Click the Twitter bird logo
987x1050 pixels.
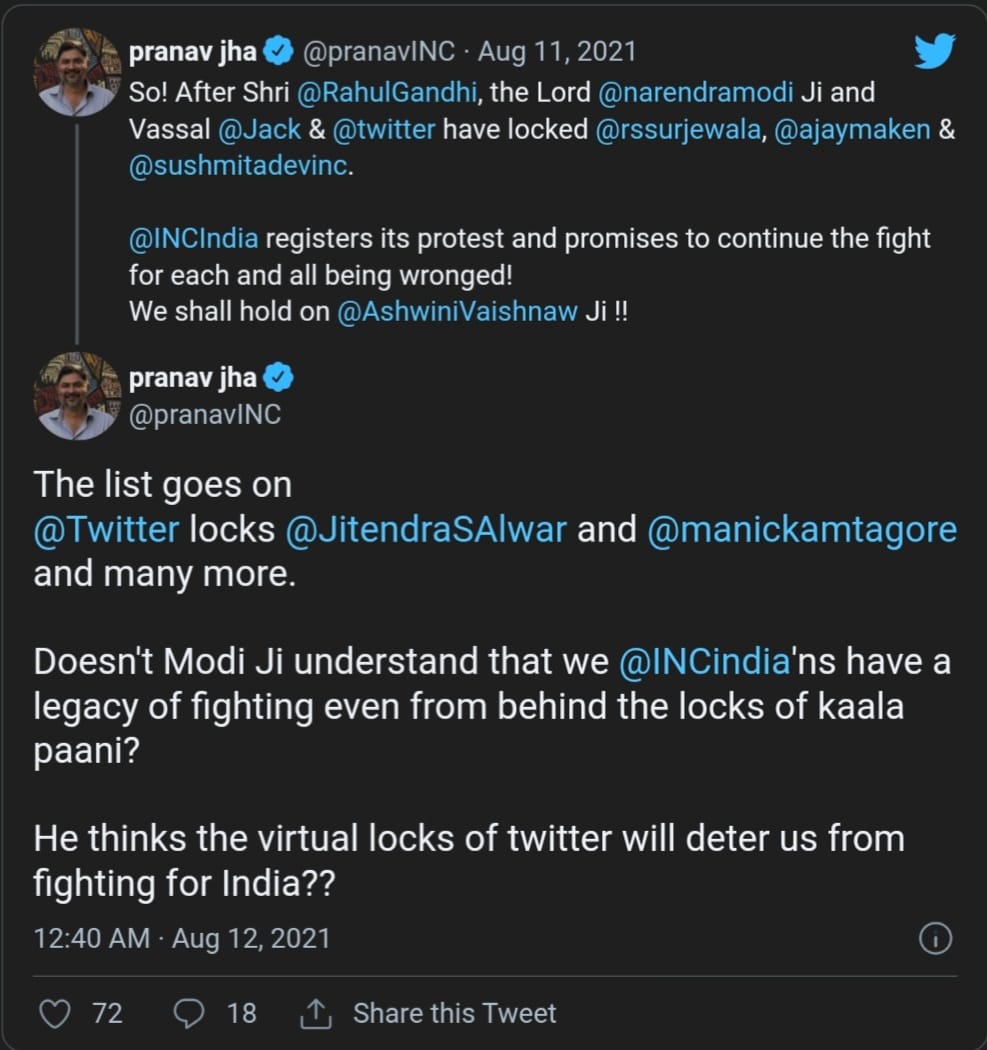click(x=934, y=51)
